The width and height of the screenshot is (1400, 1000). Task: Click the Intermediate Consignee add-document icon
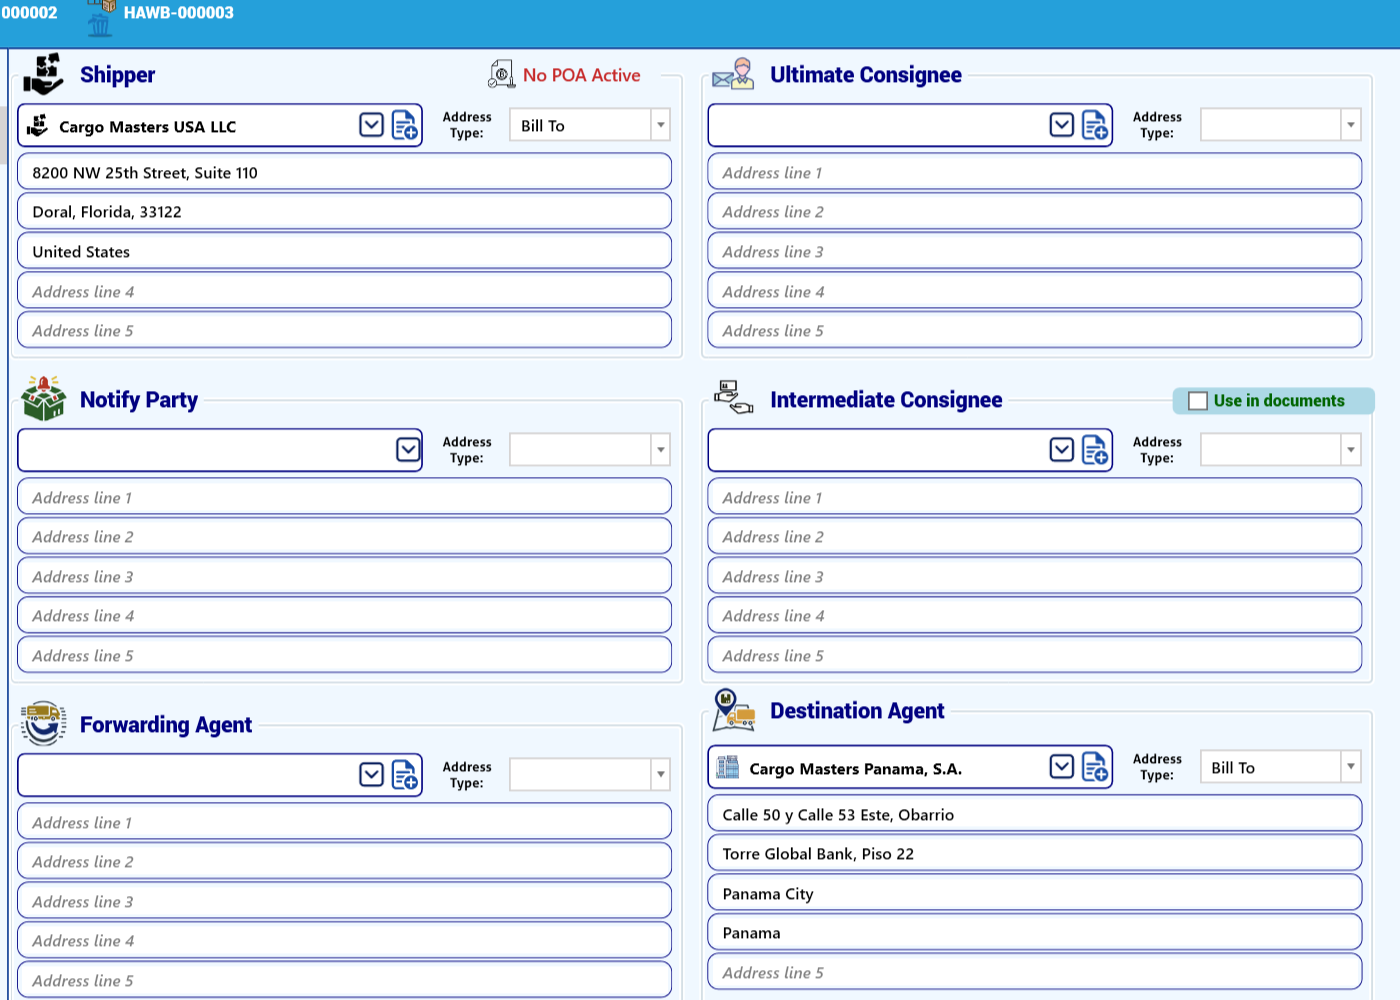[x=1095, y=450]
